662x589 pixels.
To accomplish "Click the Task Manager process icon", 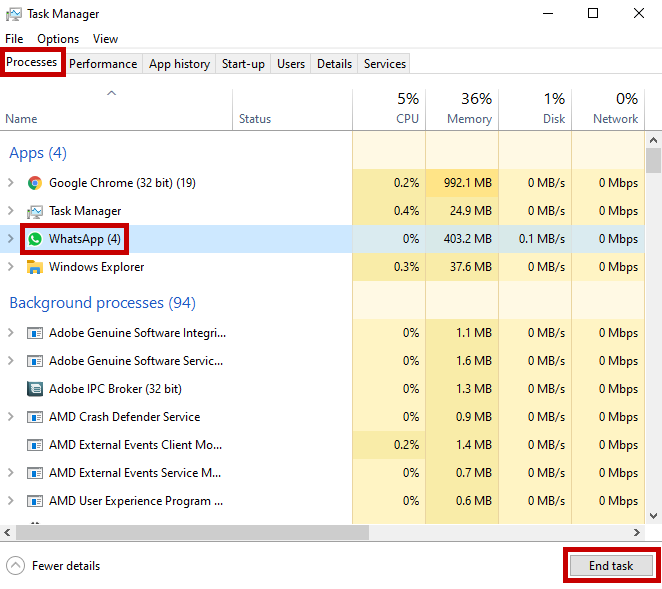I will 35,211.
